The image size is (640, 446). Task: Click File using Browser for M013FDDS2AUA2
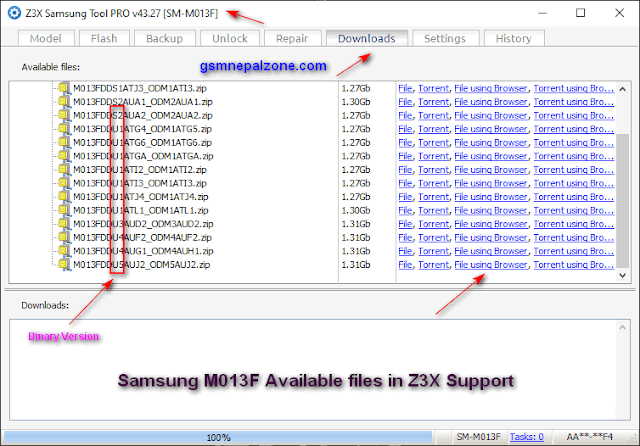point(491,115)
